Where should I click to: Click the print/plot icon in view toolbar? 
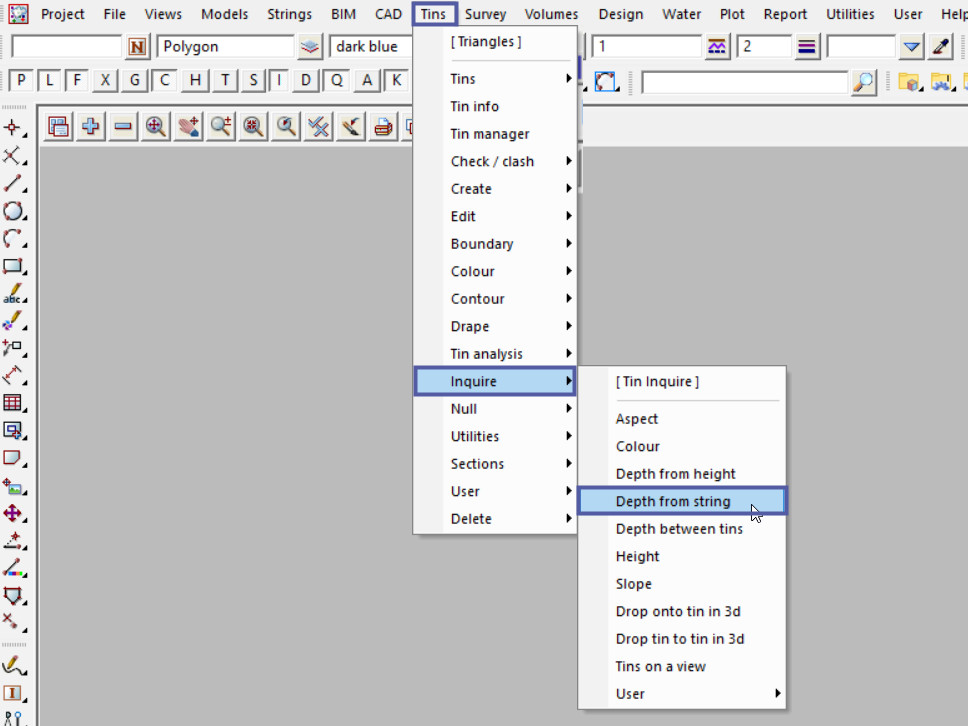383,126
